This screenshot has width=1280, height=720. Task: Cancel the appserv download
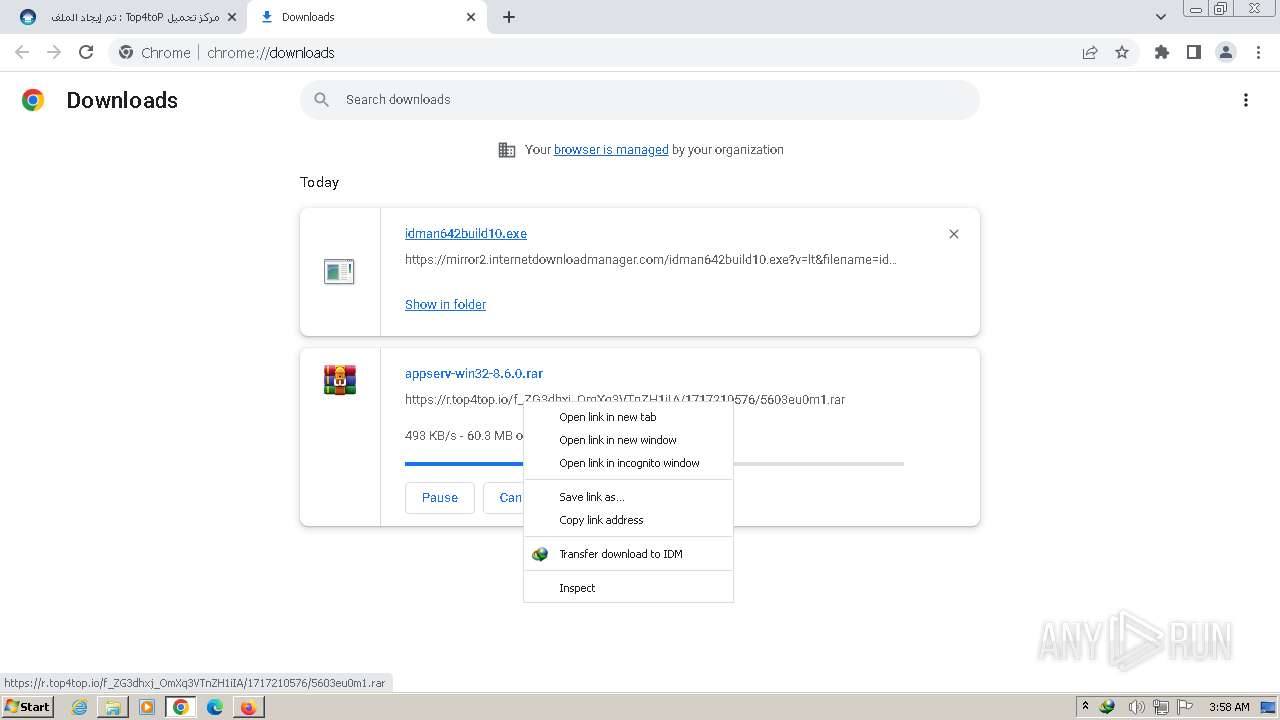pos(504,497)
